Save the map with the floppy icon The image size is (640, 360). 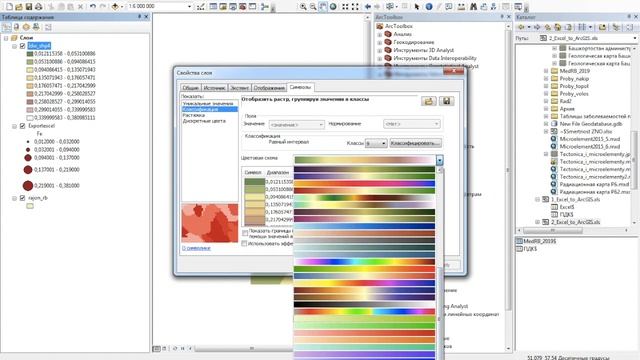pyautogui.click(x=29, y=7)
